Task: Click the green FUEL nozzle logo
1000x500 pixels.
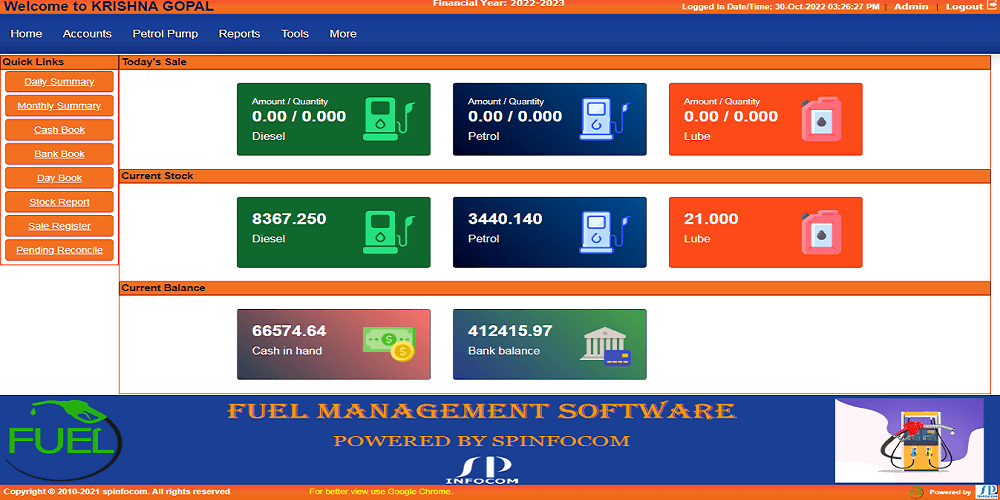Action: pos(61,439)
